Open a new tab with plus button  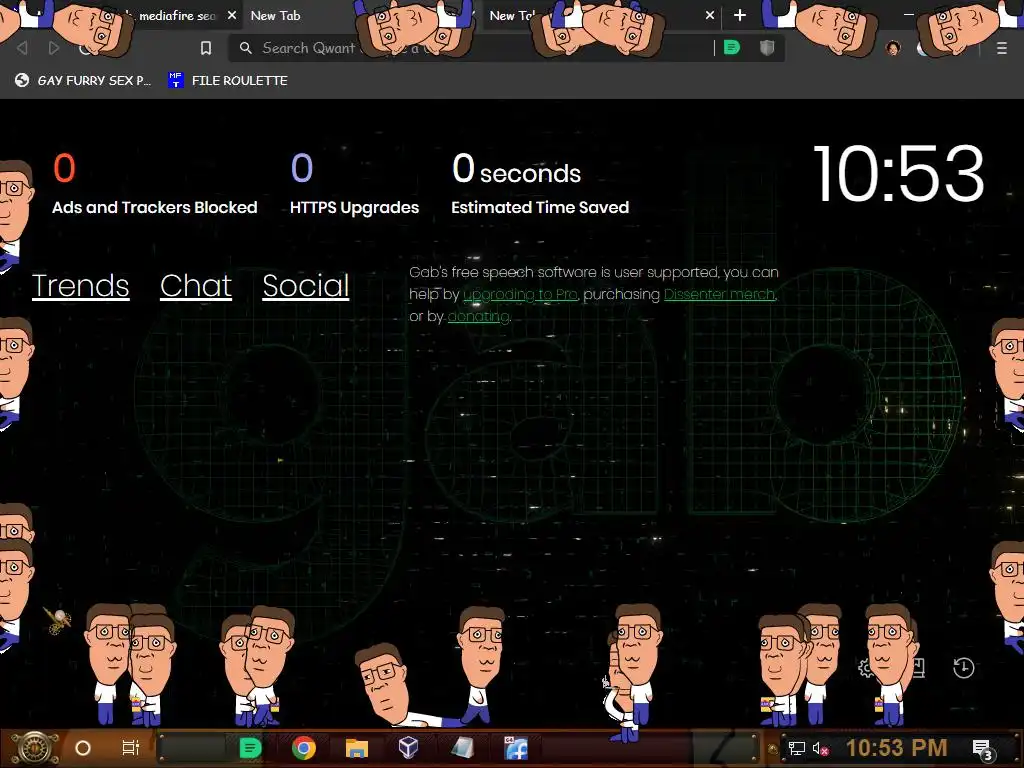(739, 15)
